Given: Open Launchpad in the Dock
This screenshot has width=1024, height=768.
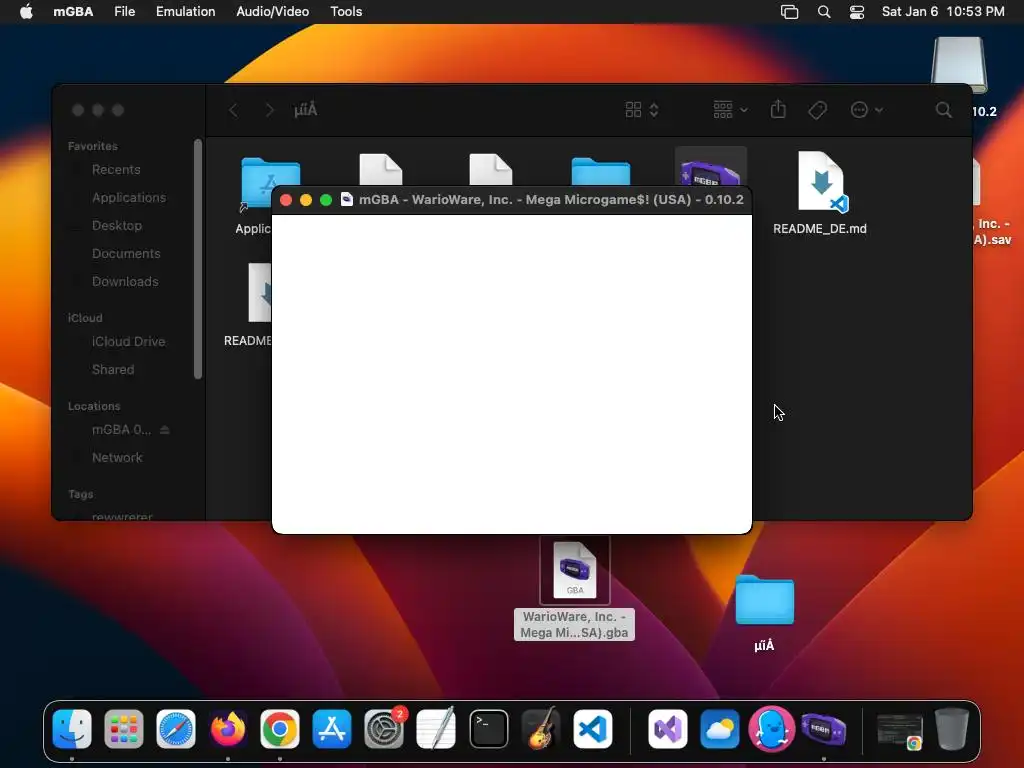Looking at the screenshot, I should (123, 729).
